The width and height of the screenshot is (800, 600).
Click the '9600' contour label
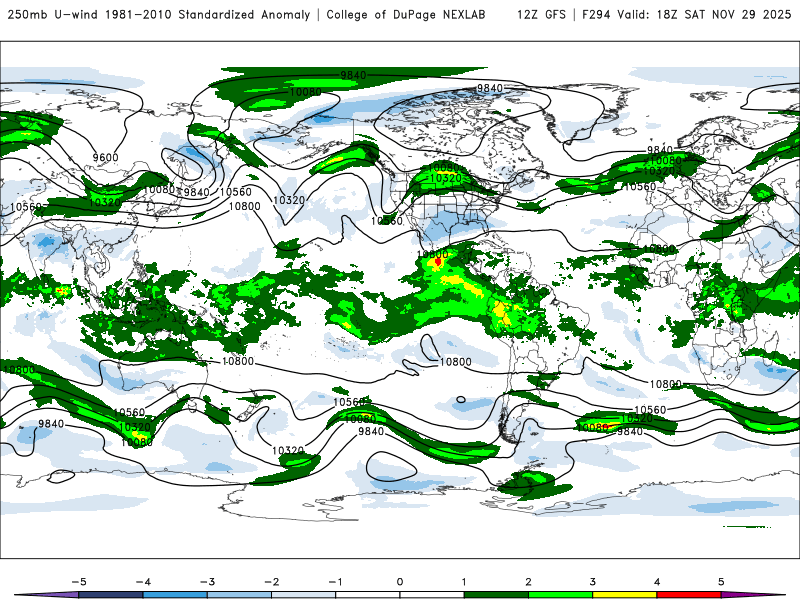pyautogui.click(x=106, y=157)
